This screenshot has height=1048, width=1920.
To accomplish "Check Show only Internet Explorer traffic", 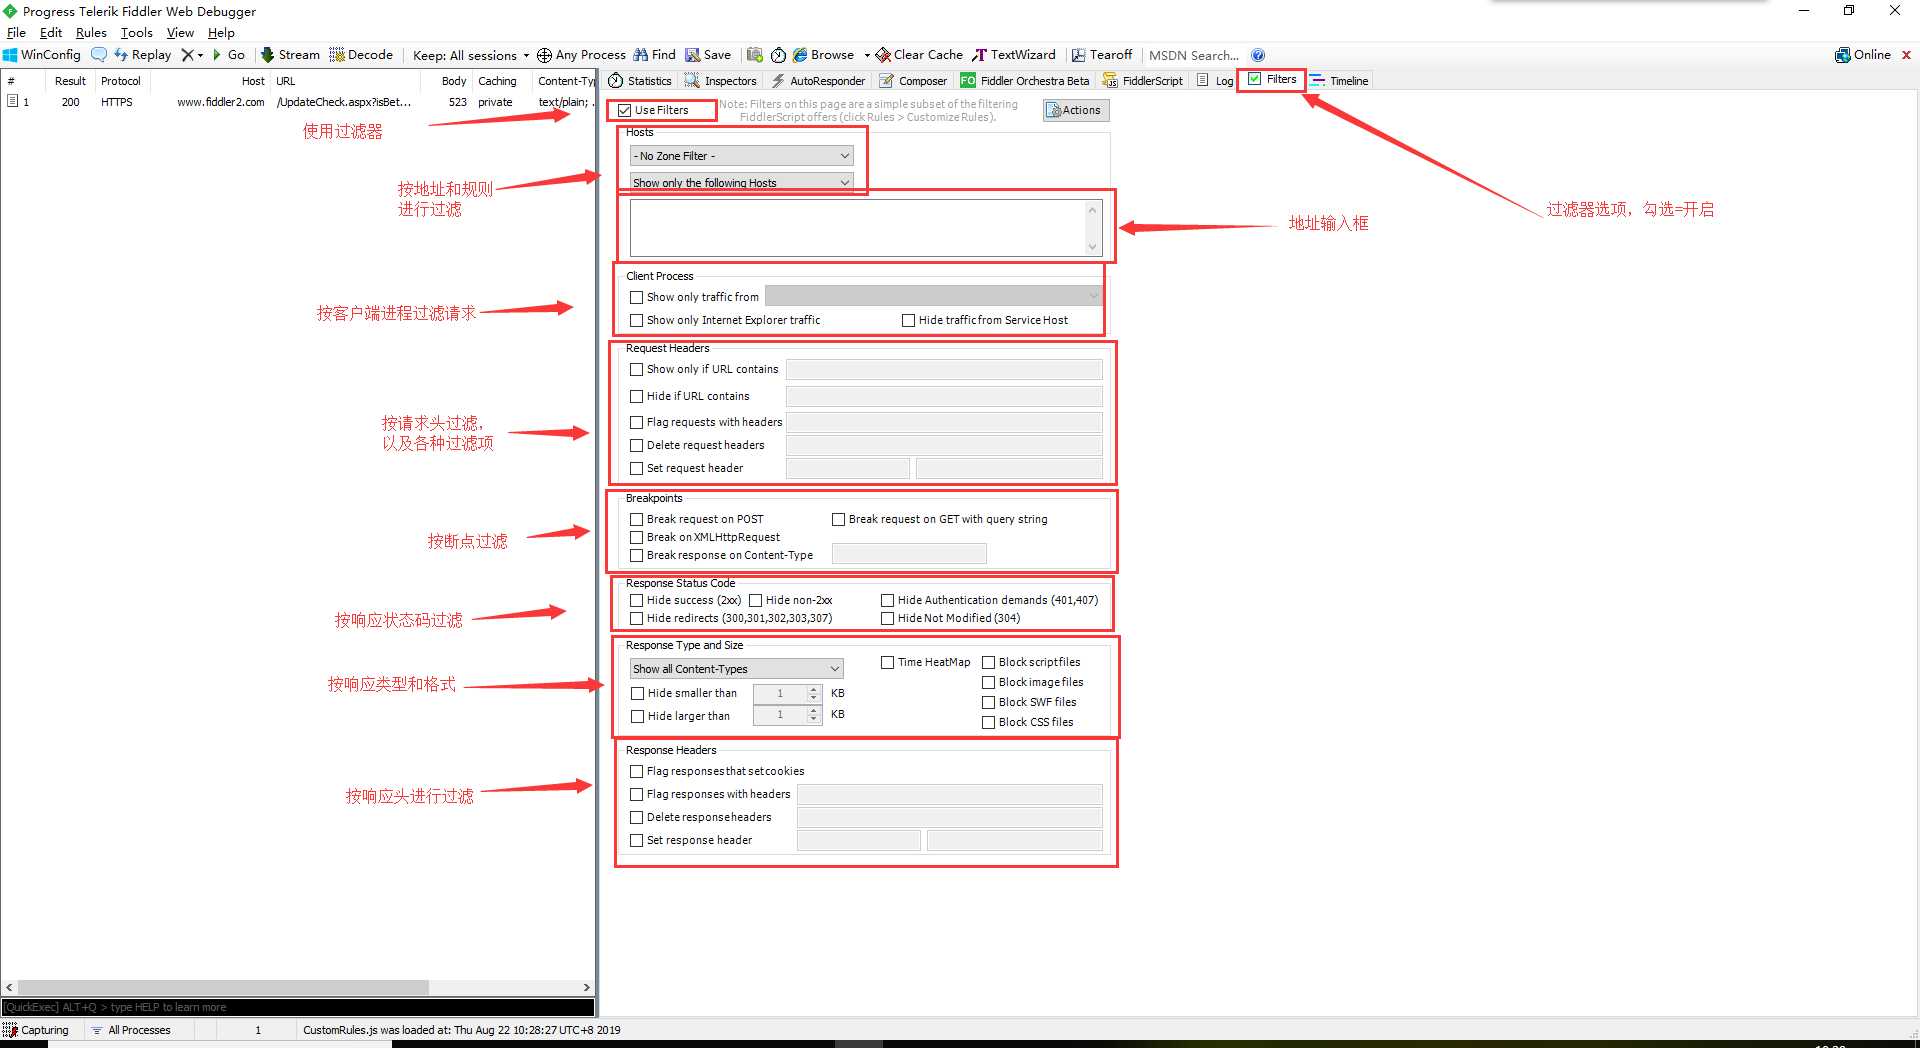I will (636, 320).
